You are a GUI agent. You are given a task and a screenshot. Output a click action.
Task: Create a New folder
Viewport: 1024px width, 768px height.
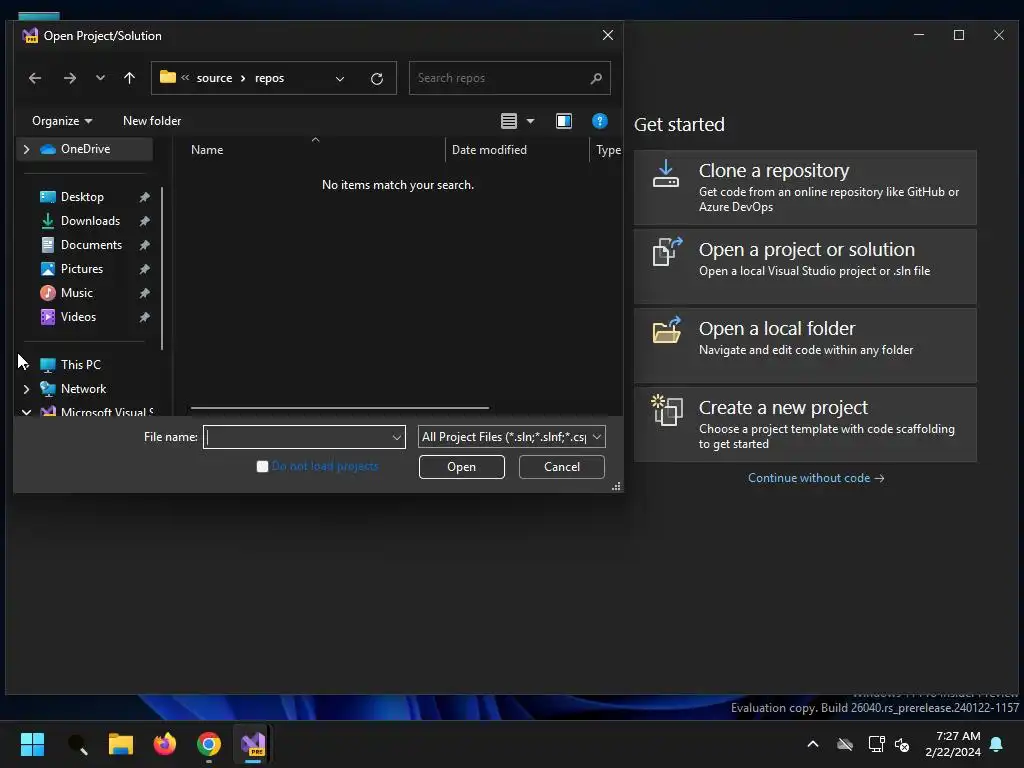pos(152,121)
